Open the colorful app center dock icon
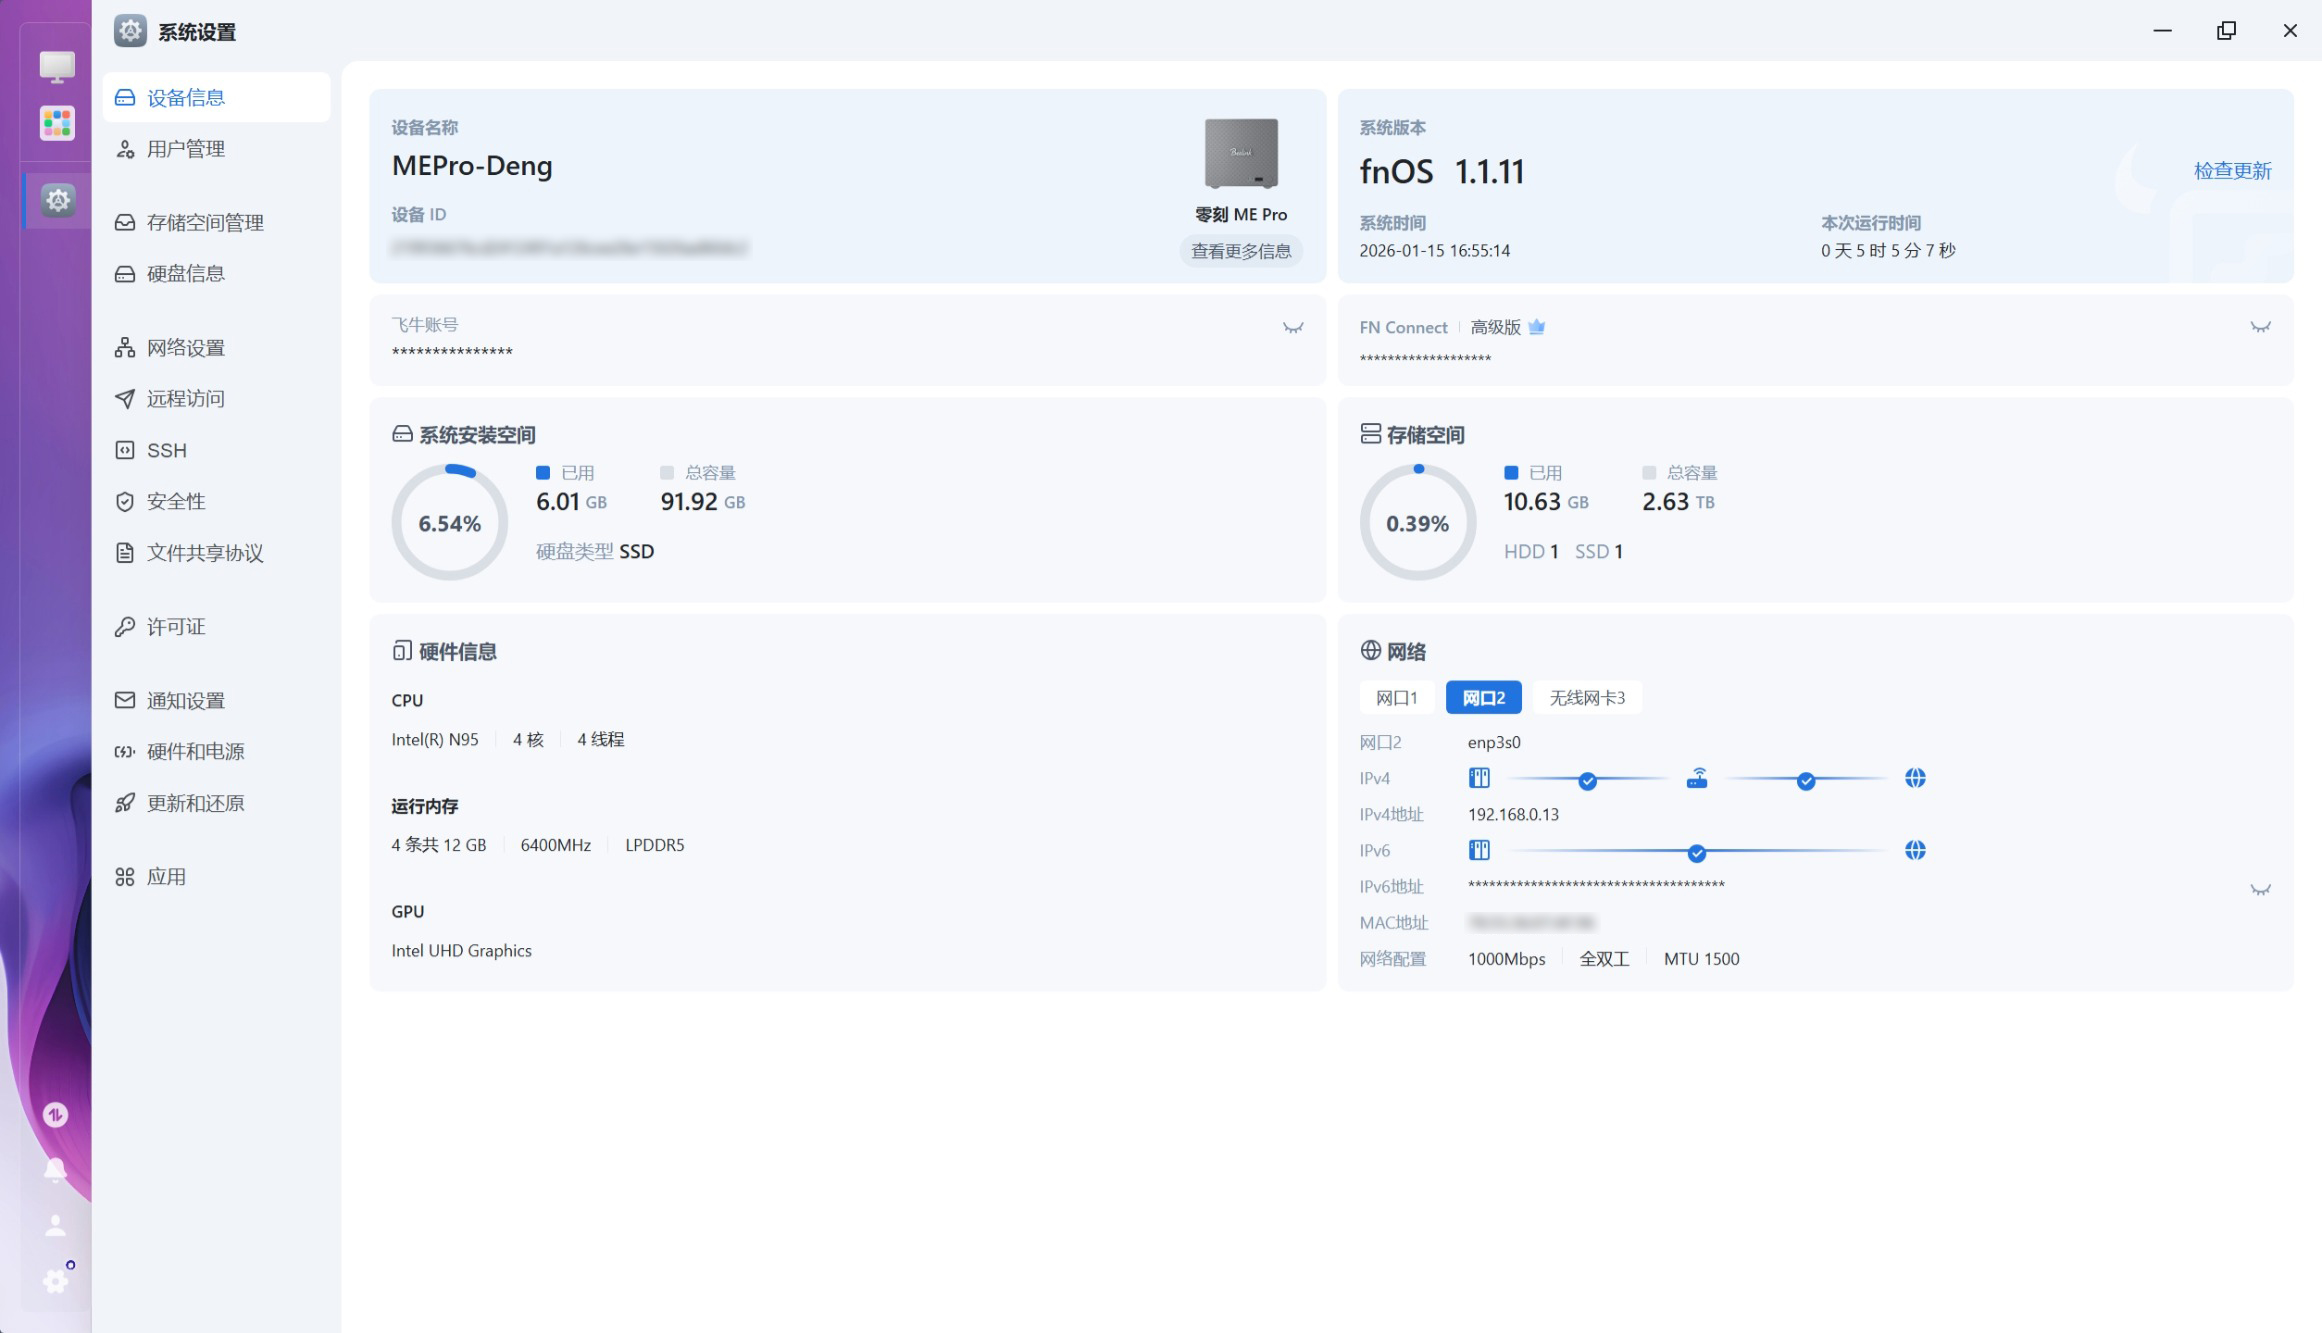 (57, 124)
